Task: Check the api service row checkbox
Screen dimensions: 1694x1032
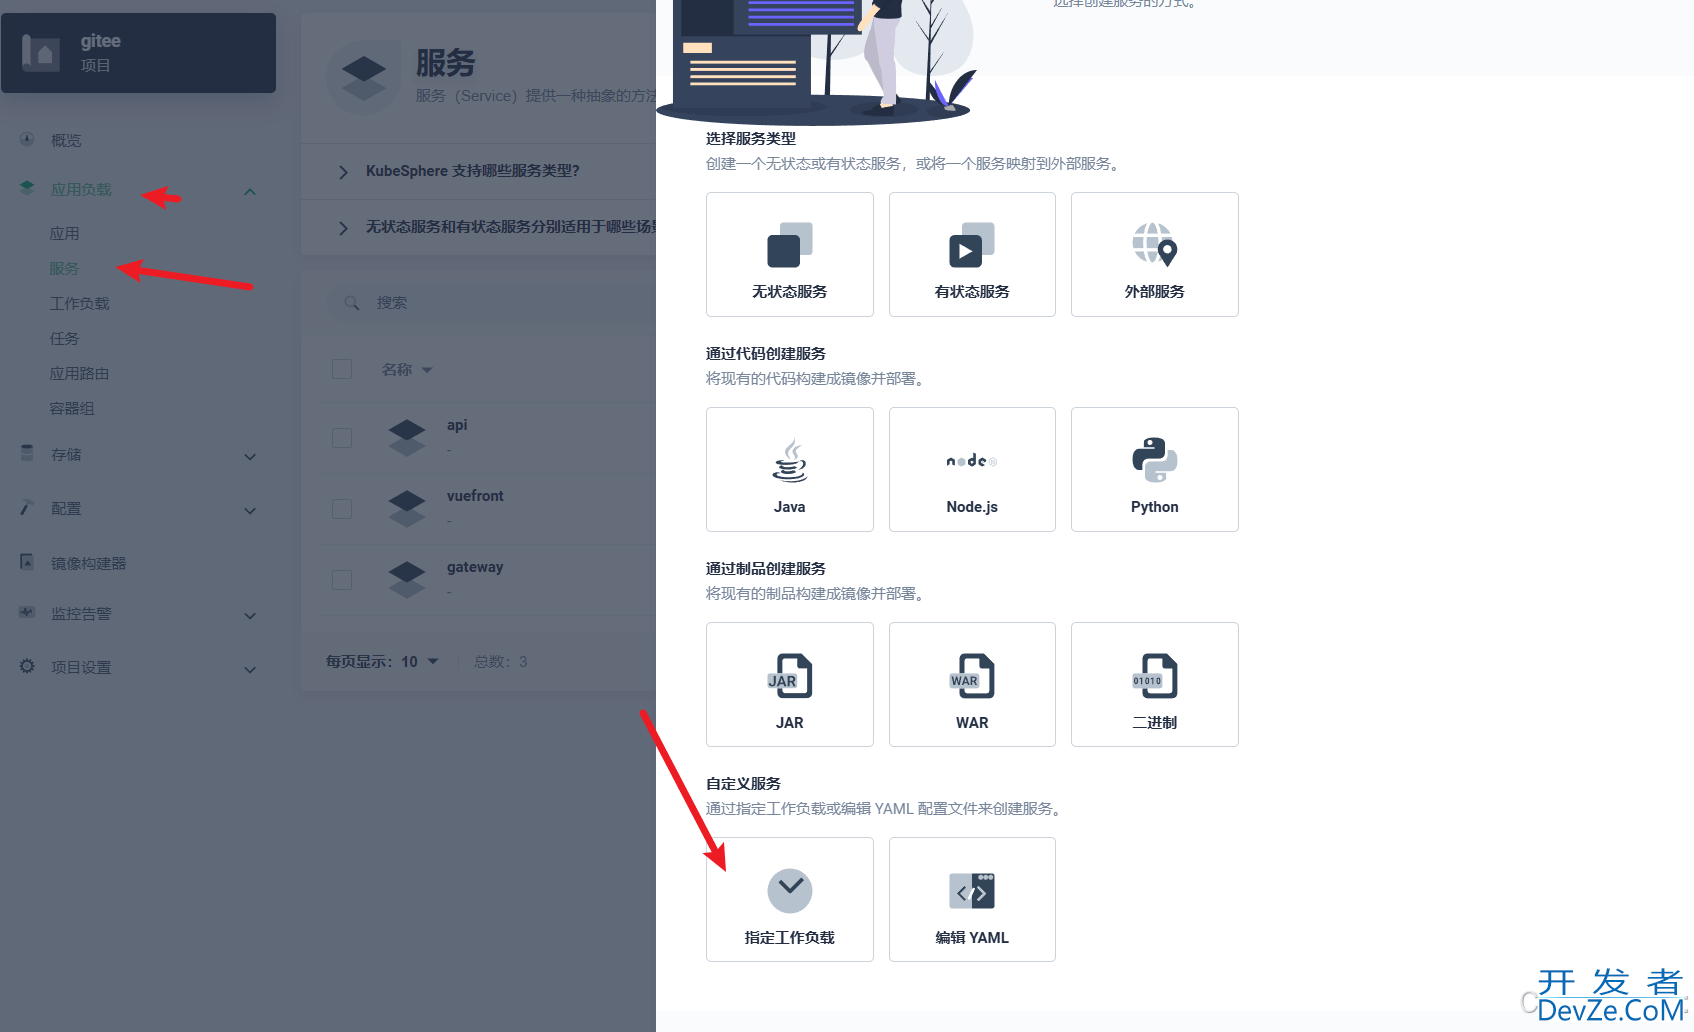Action: pyautogui.click(x=342, y=438)
